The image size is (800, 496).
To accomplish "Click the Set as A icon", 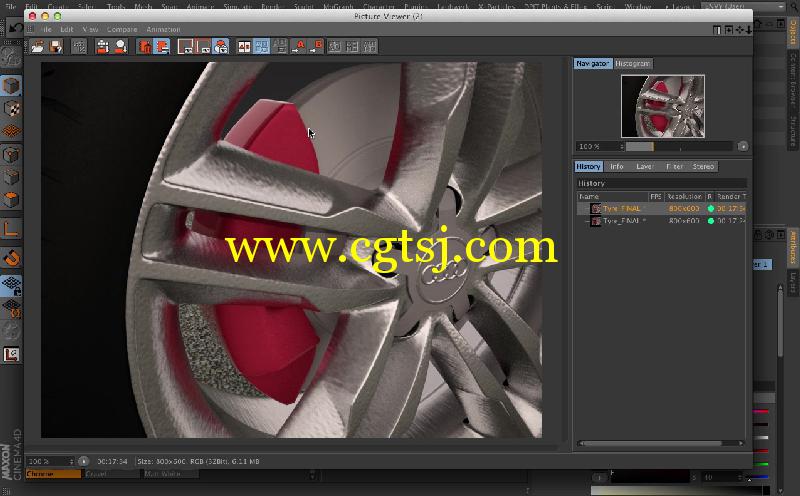I will coord(298,47).
